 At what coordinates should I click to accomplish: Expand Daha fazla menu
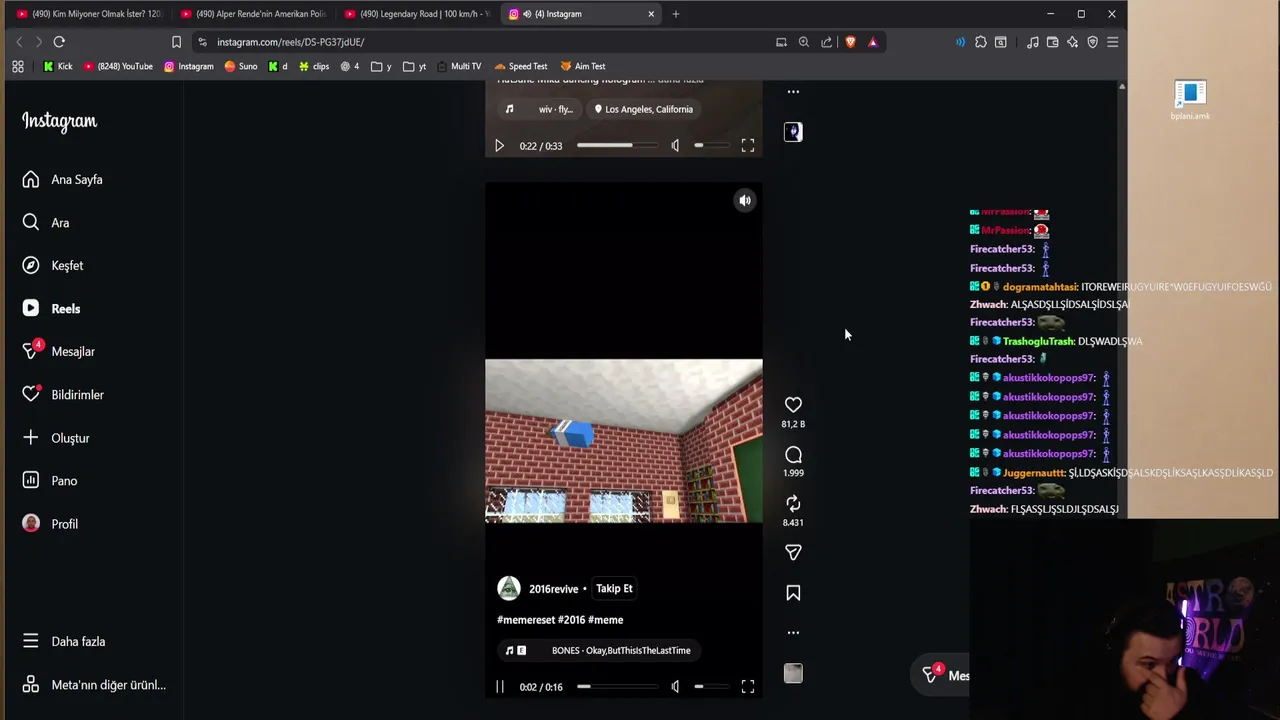tap(64, 642)
